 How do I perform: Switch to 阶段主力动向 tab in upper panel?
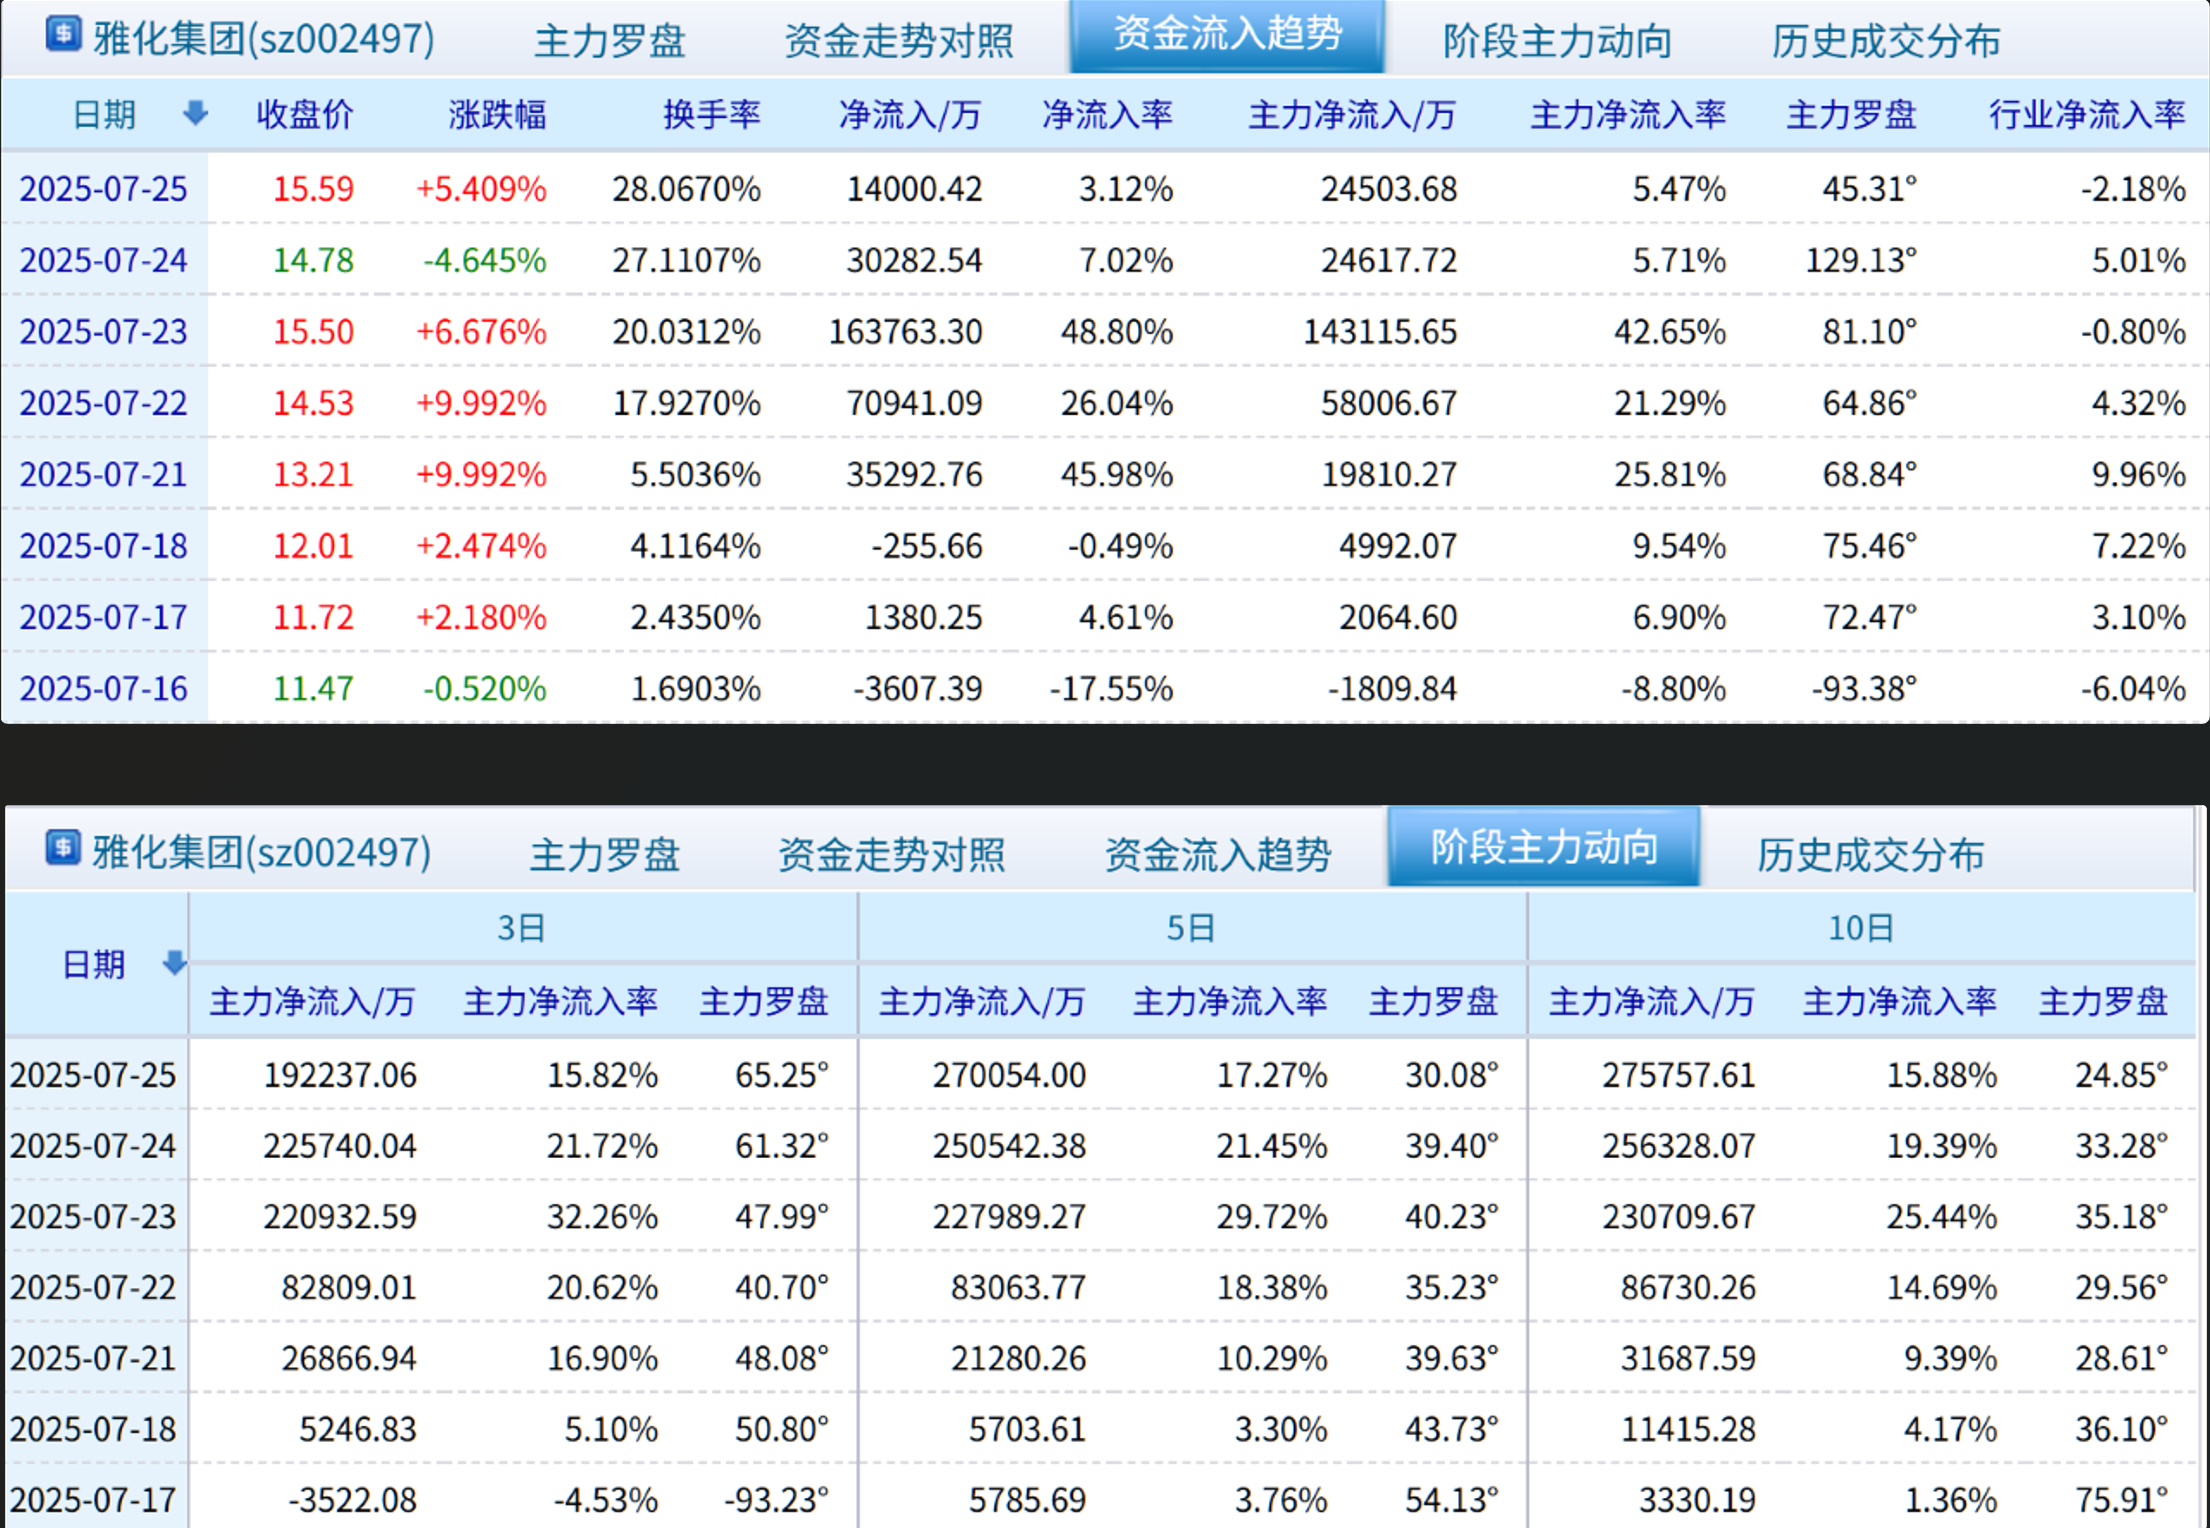click(1557, 41)
